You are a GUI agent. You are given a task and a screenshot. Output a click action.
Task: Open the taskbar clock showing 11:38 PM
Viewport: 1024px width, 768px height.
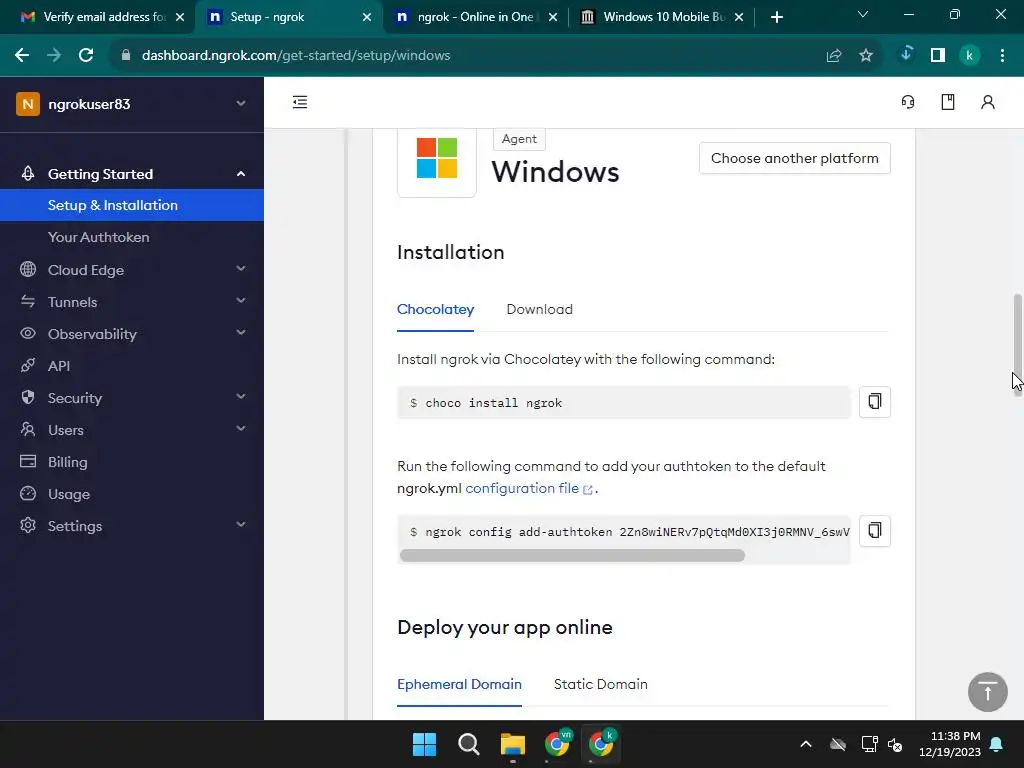click(x=950, y=744)
